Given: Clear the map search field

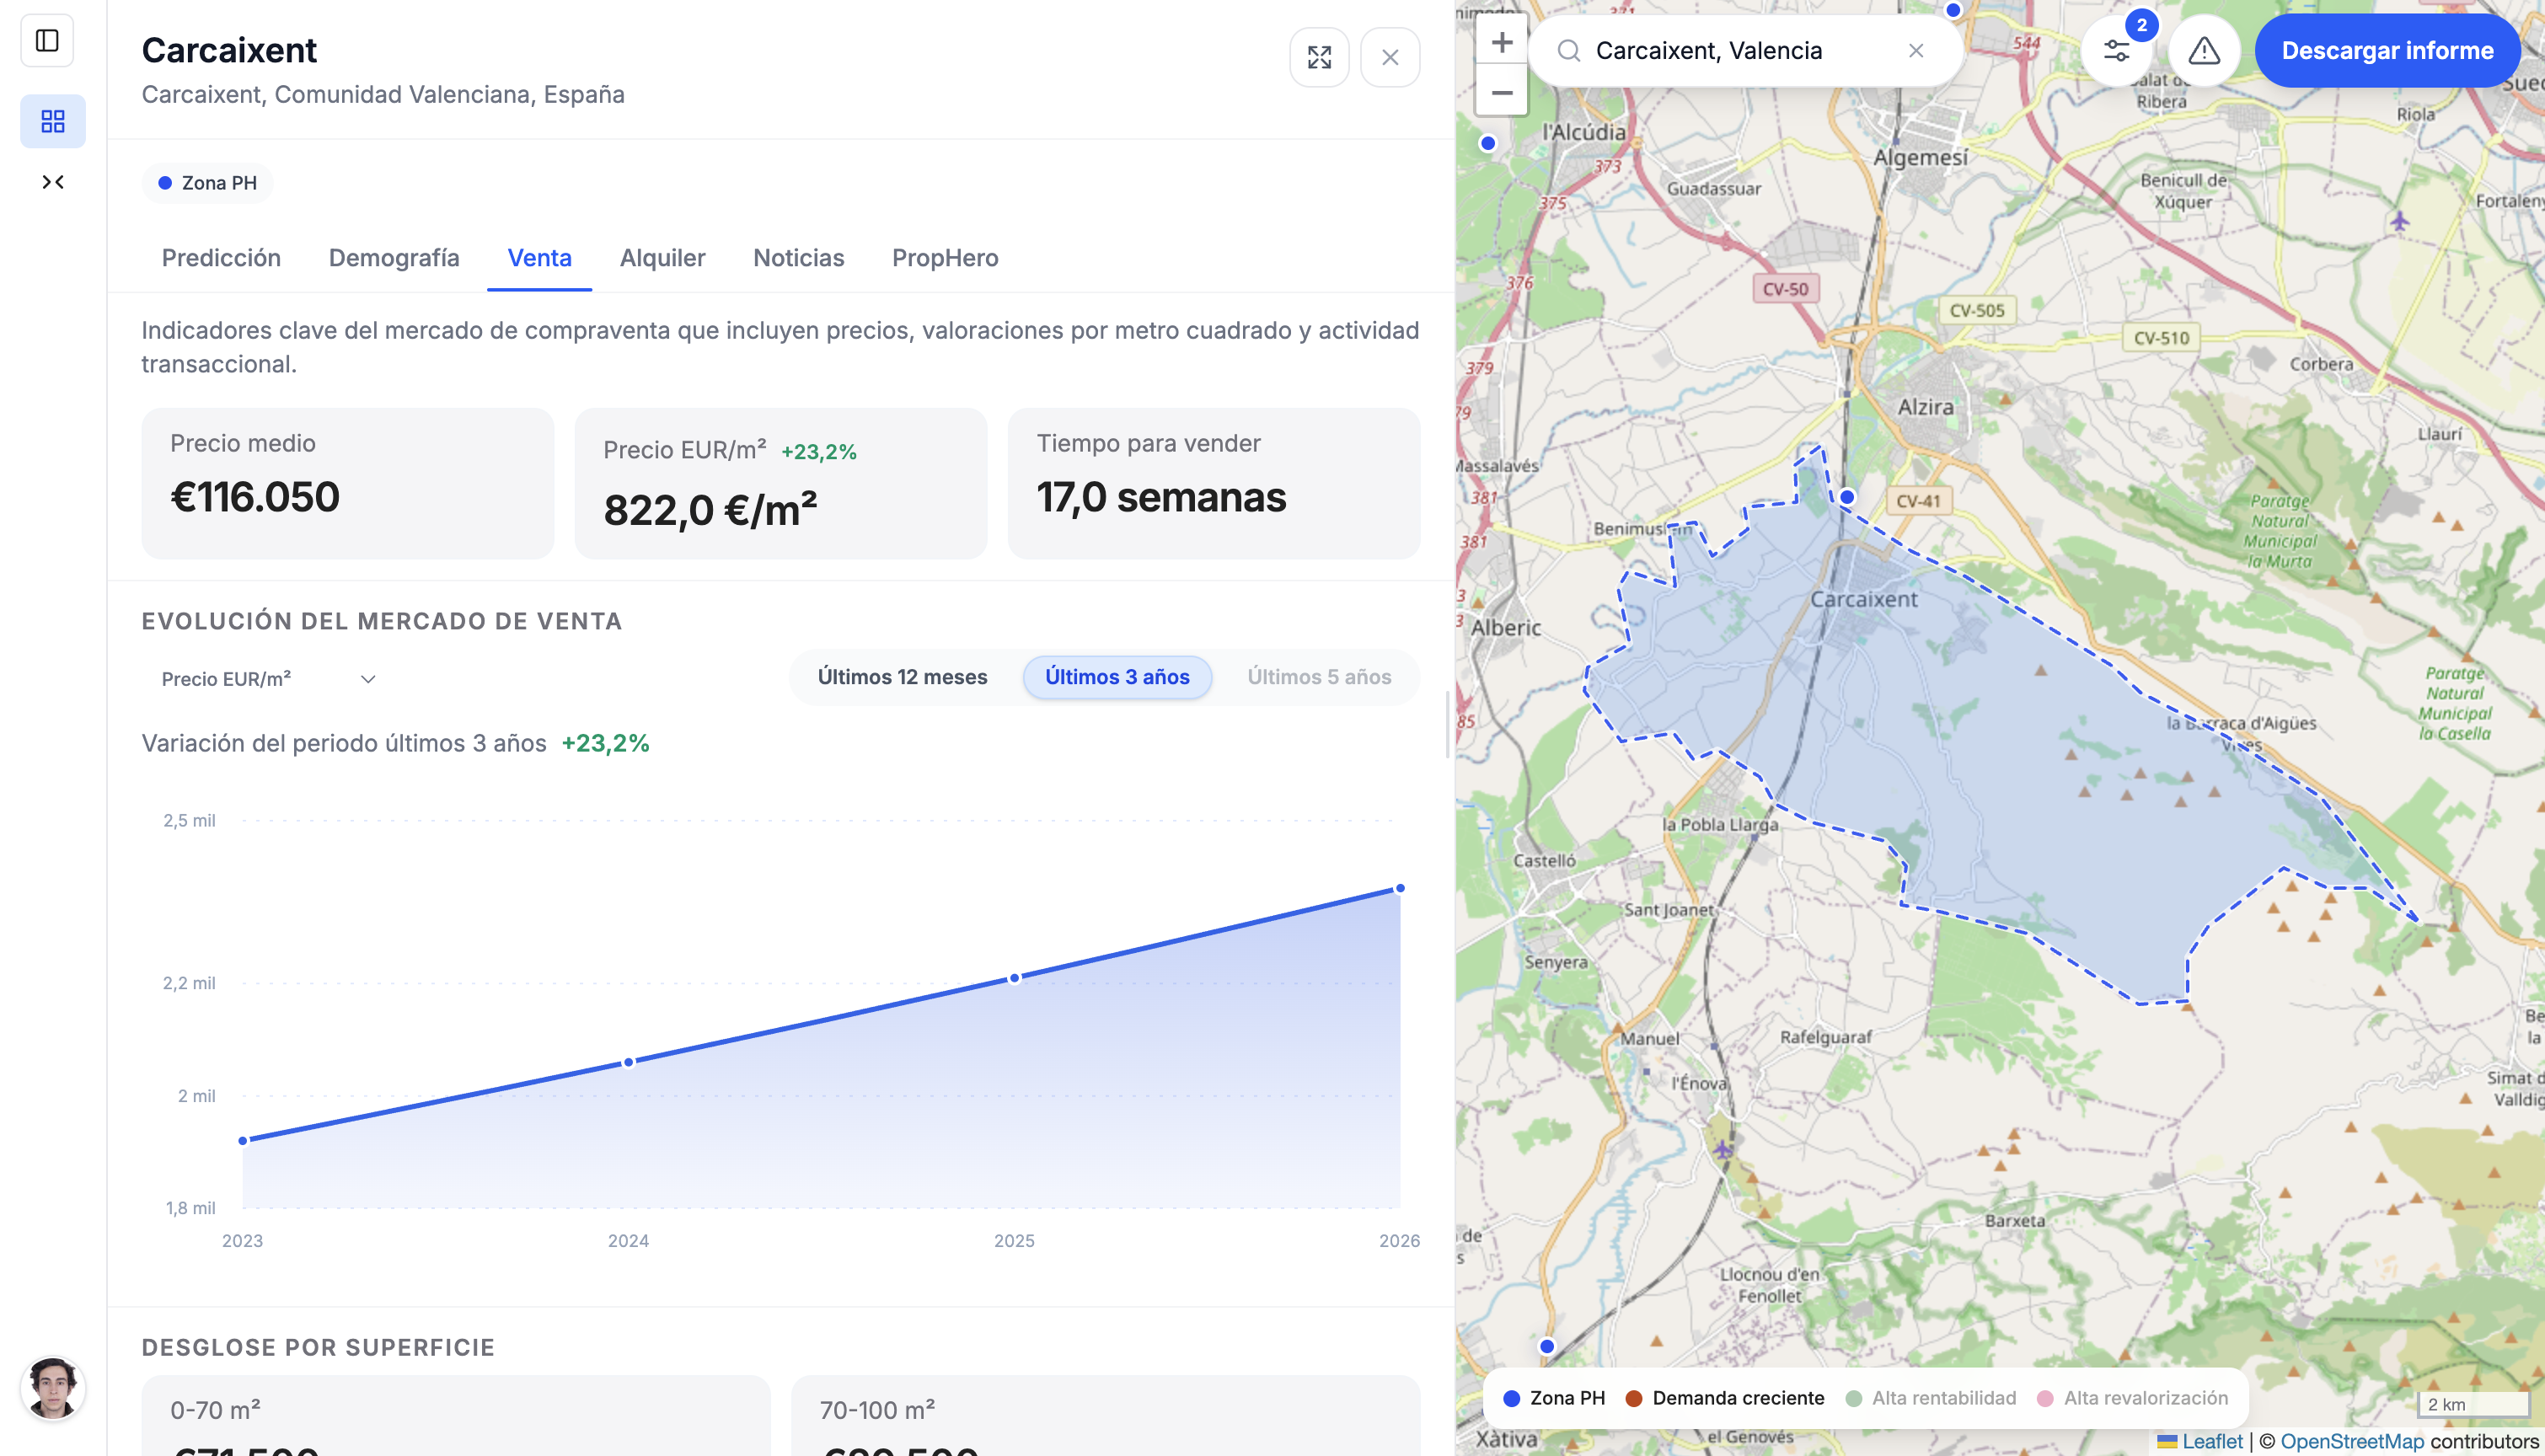Looking at the screenshot, I should pos(1917,50).
